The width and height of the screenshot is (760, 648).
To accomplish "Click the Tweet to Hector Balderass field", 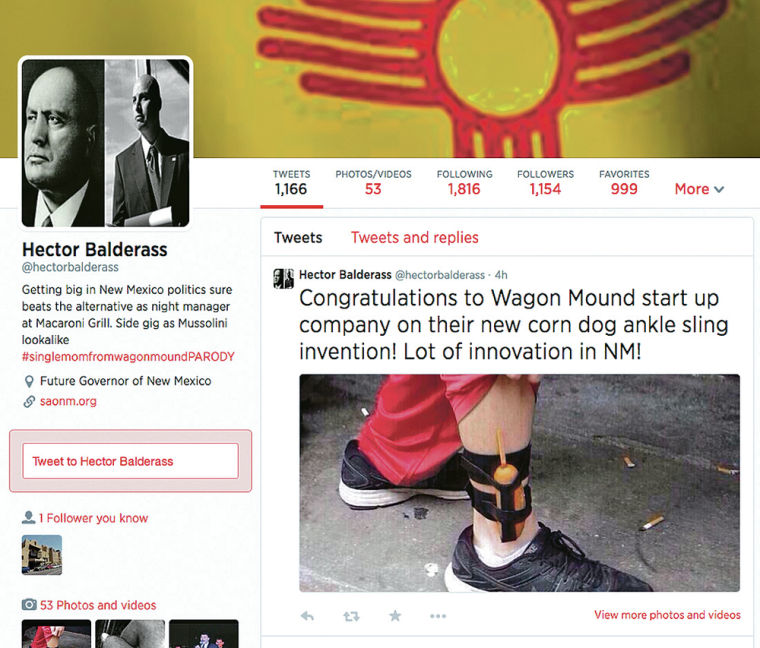I will (130, 461).
